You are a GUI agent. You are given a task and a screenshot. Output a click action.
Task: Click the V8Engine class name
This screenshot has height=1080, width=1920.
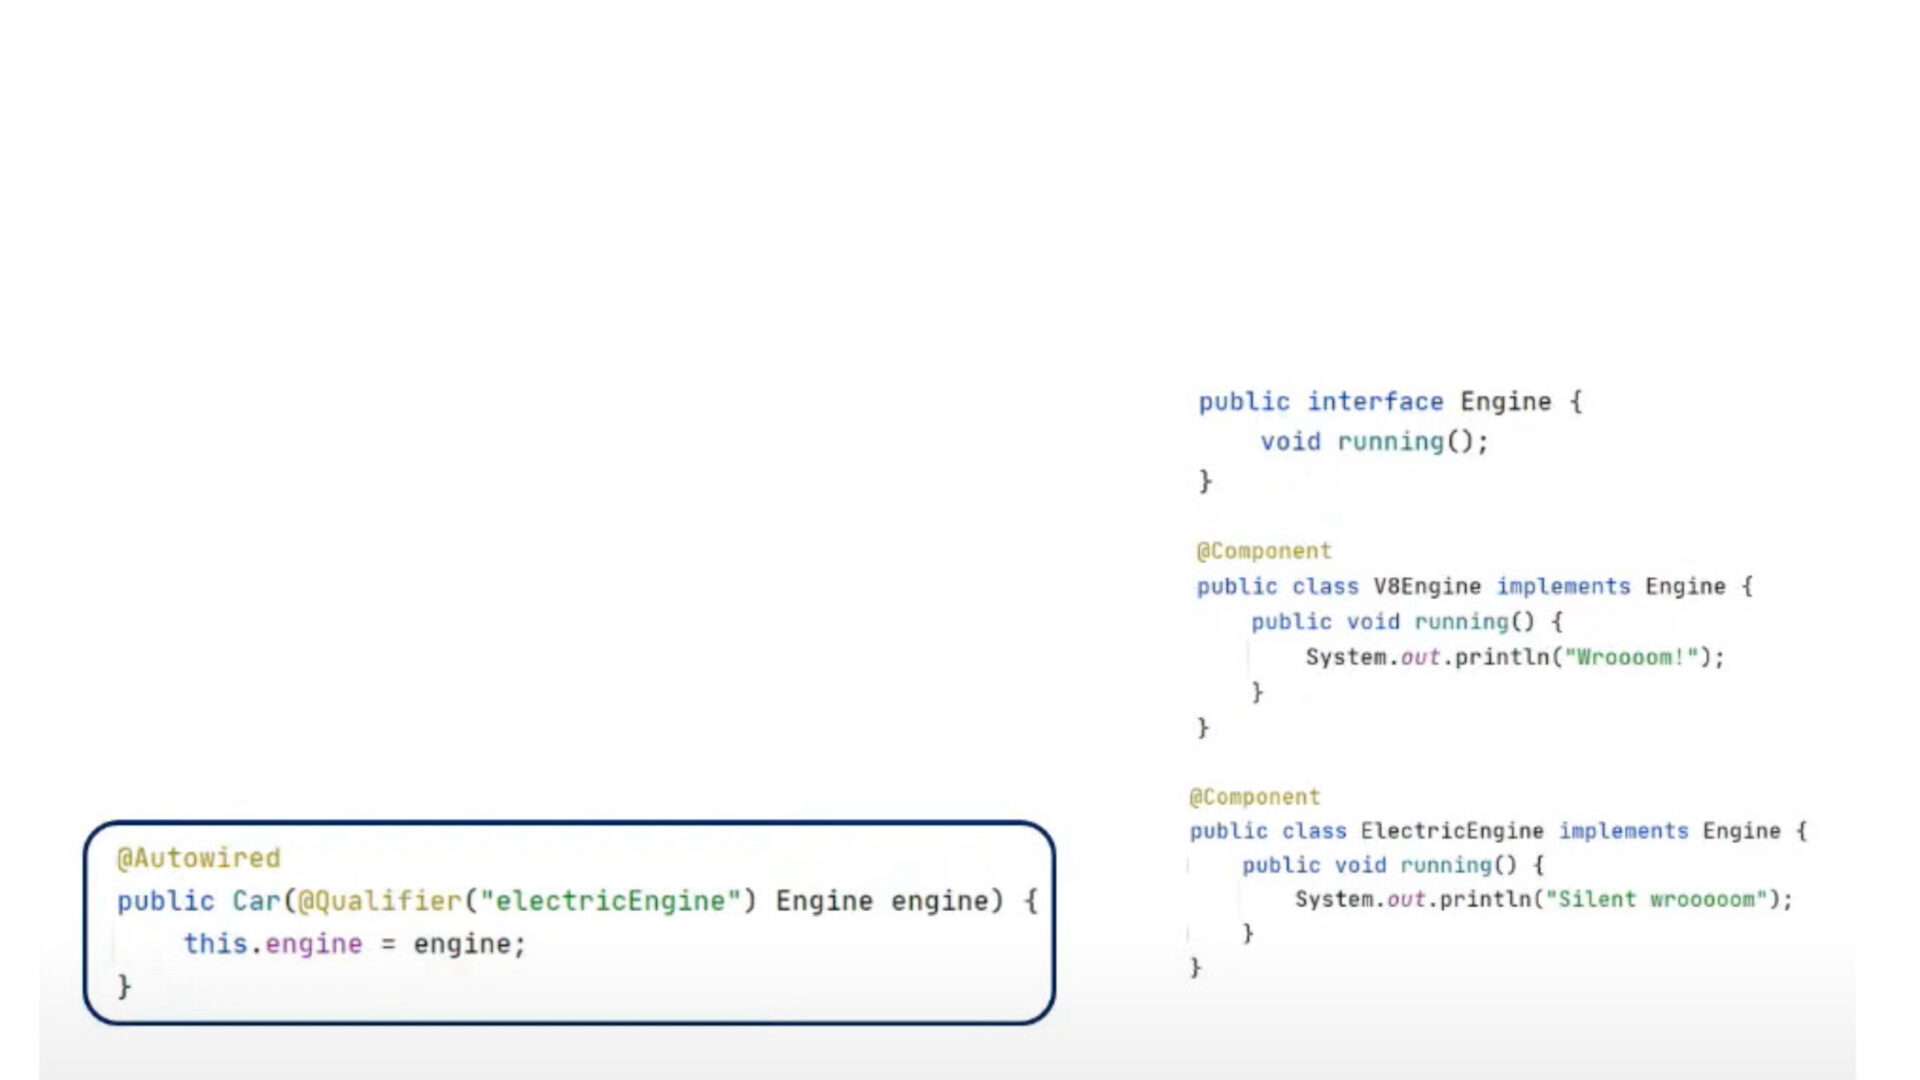pos(1424,586)
